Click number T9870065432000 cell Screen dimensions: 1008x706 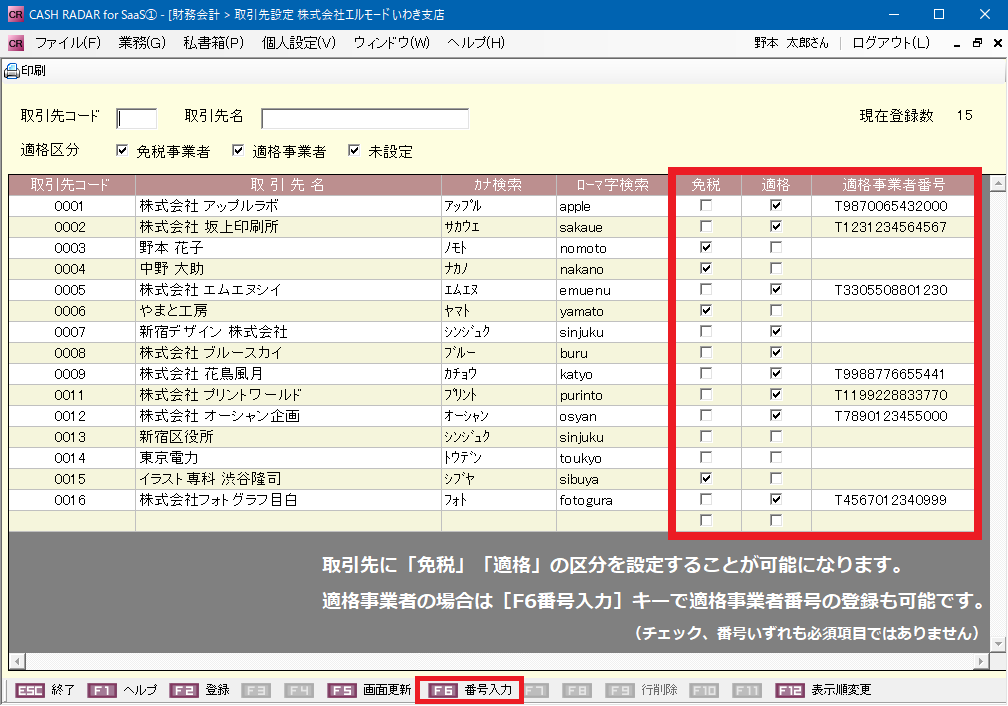pyautogui.click(x=894, y=206)
